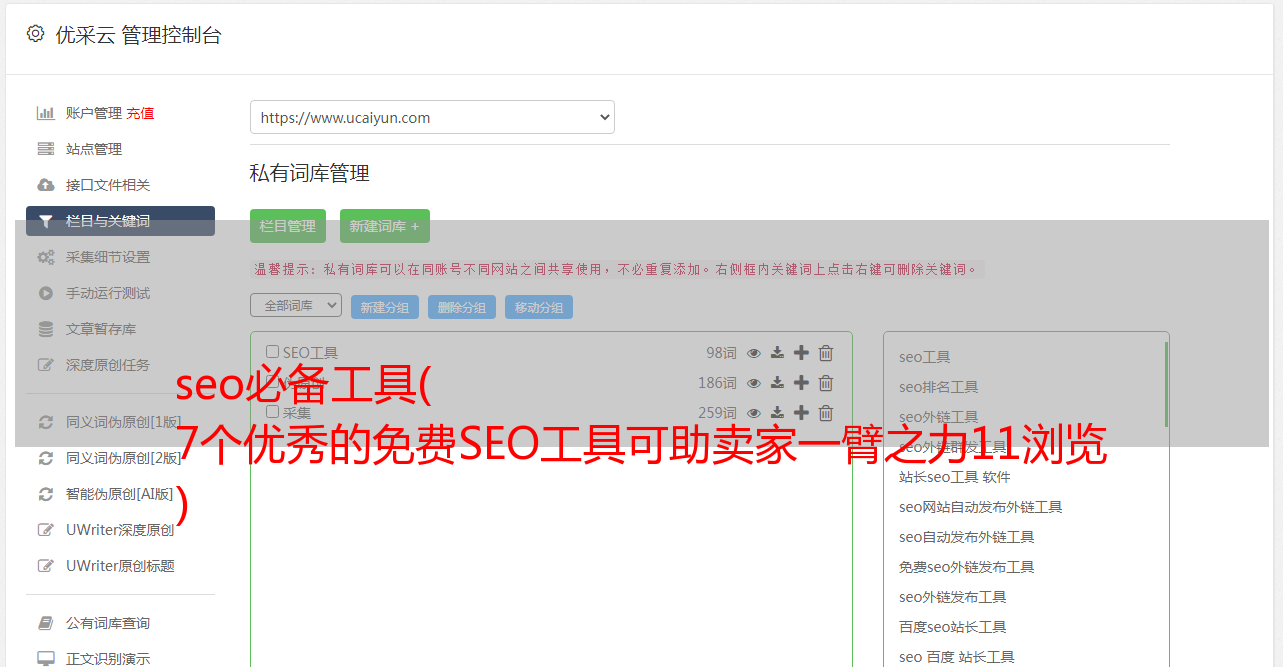Click refresh icon of 智能伪原创[AI版]
This screenshot has height=667, width=1283.
[x=46, y=494]
